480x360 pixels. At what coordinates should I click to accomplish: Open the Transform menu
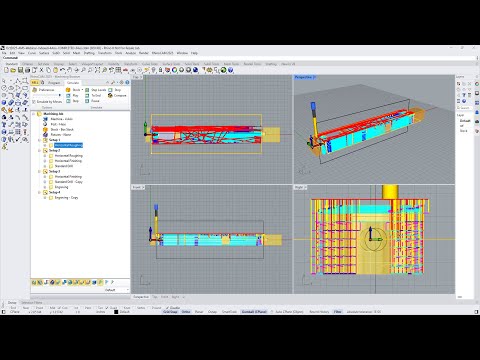pos(105,53)
